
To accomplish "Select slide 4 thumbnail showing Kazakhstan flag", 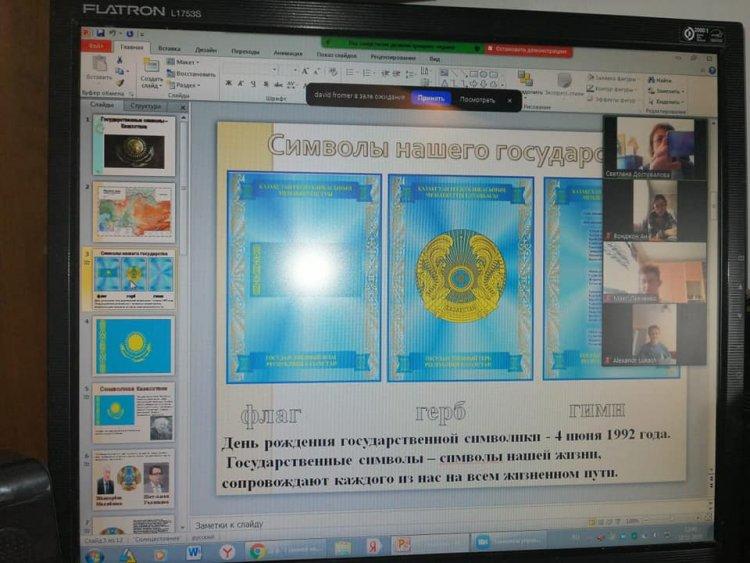I will pyautogui.click(x=134, y=345).
